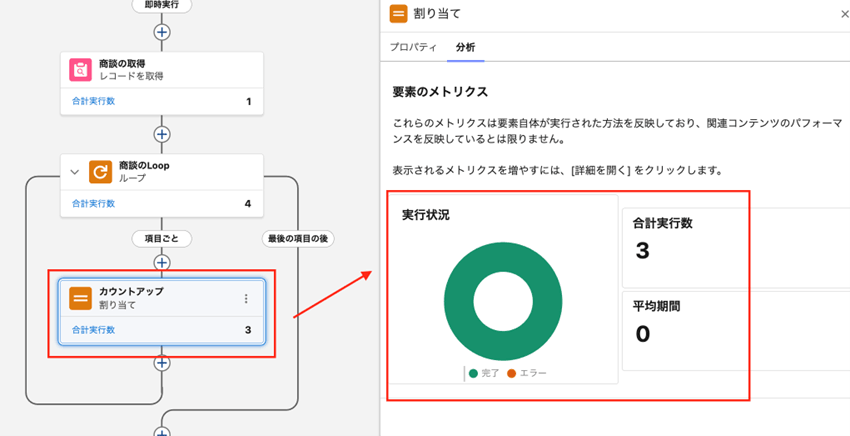
Task: Click the orange Loop icon on 商談のLoop
Action: (100, 171)
